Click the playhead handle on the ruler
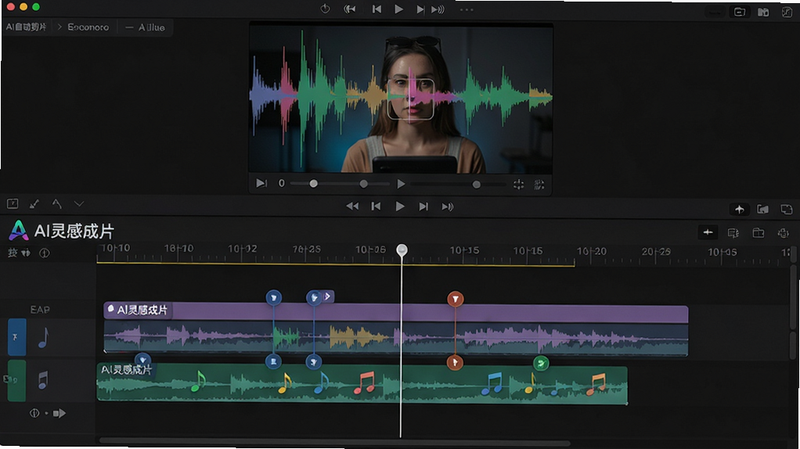This screenshot has width=800, height=449. point(402,250)
